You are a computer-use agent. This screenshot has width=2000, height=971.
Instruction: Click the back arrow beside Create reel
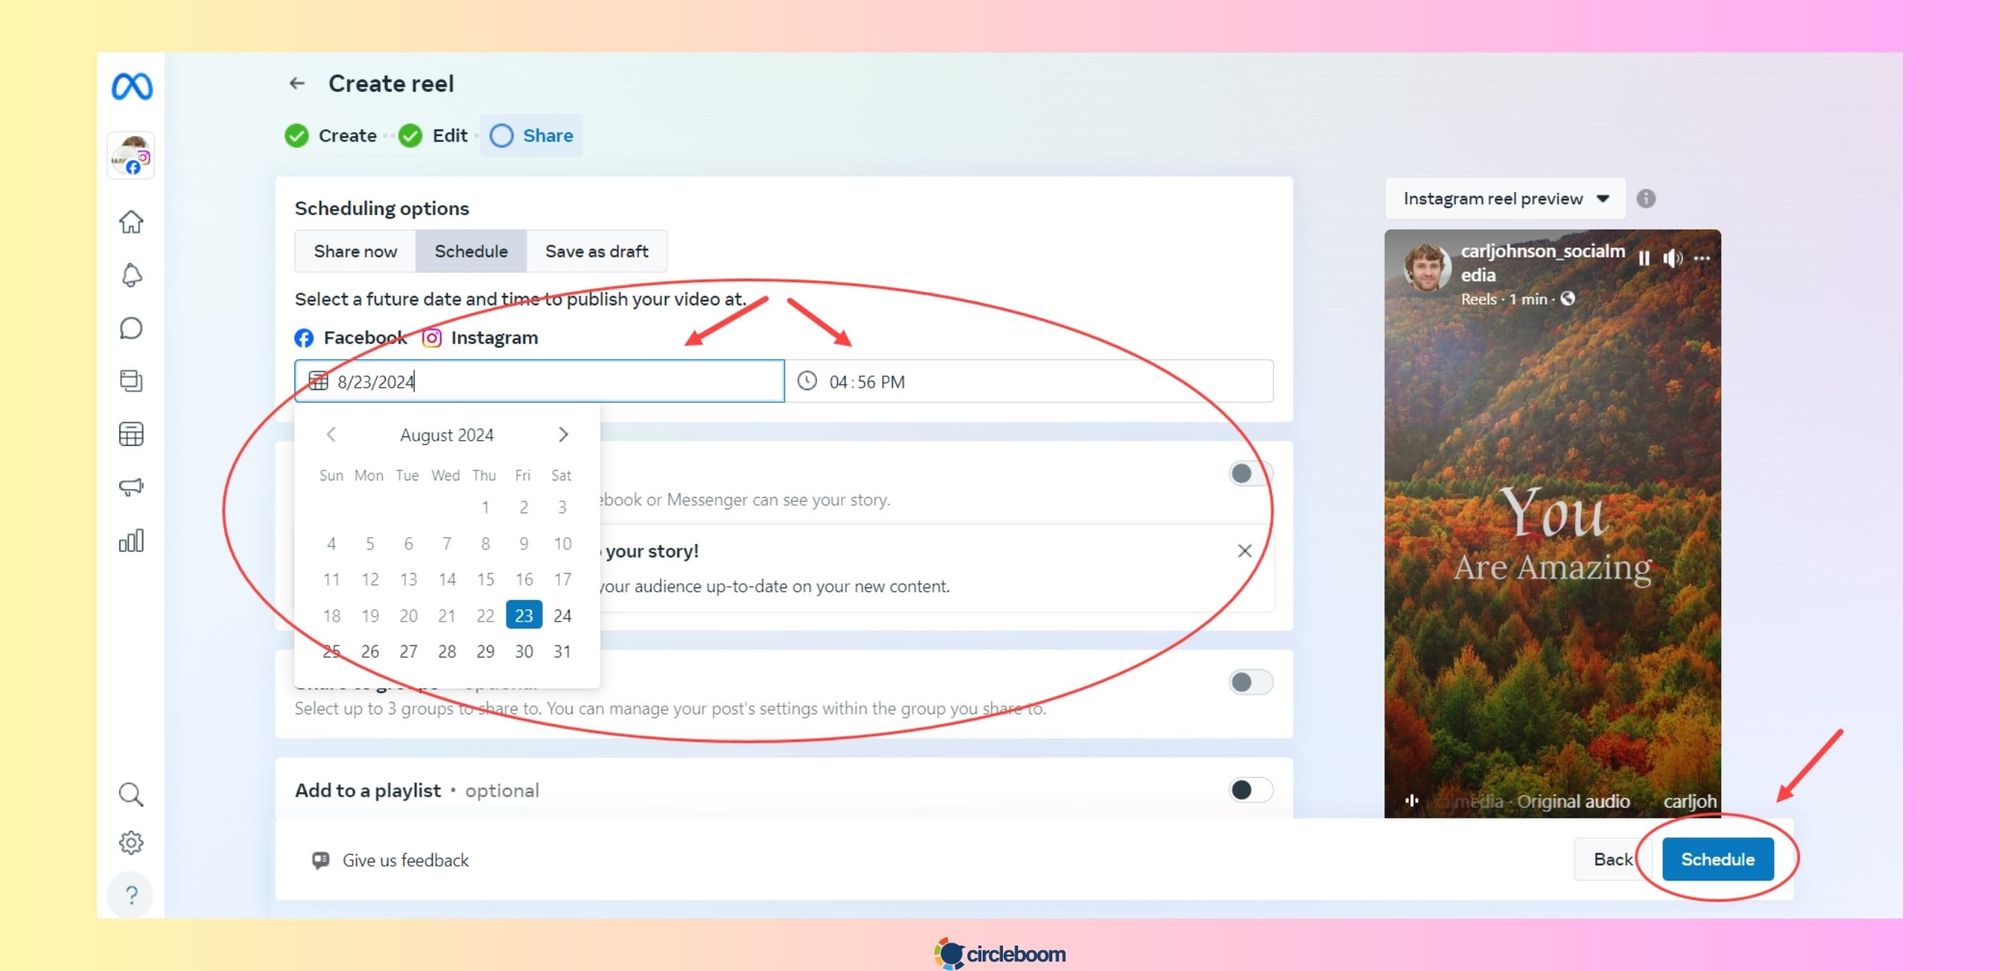[x=297, y=84]
